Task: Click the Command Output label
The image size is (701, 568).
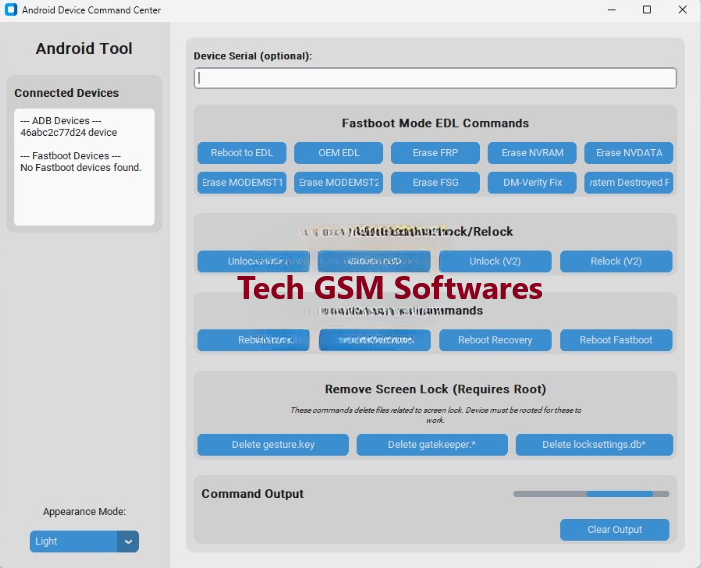Action: pos(252,494)
